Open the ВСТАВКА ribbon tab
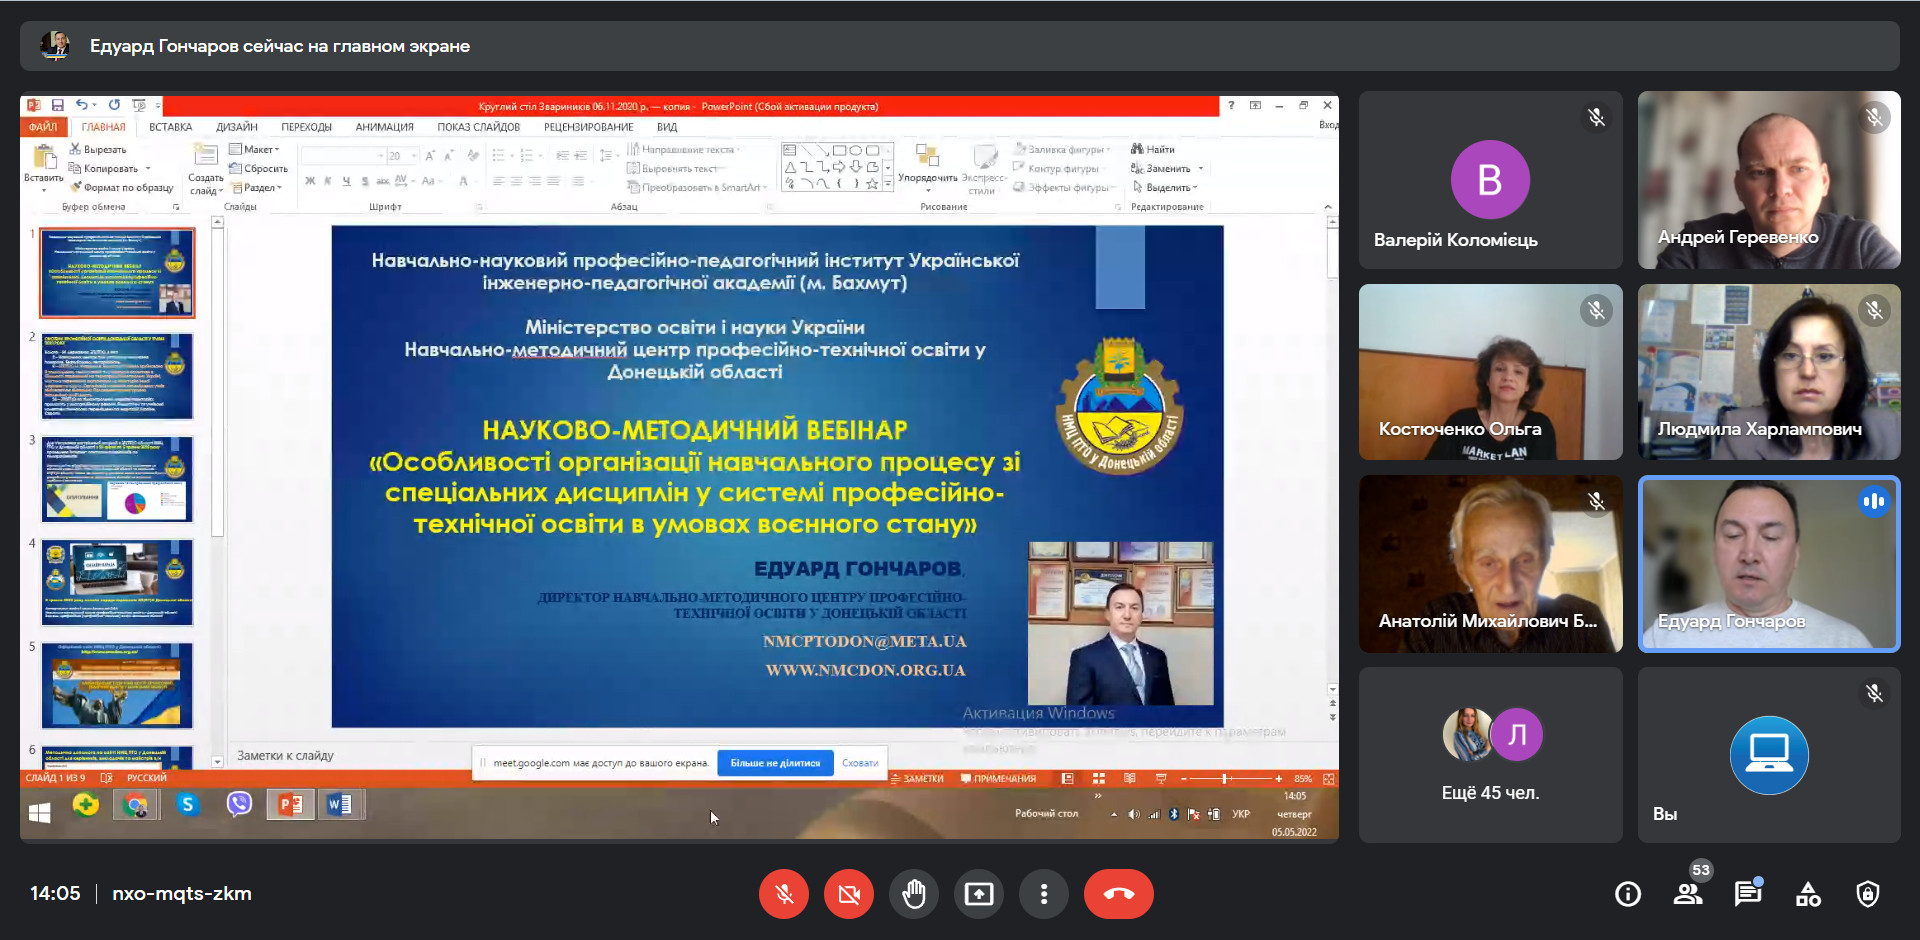This screenshot has height=940, width=1920. coord(170,127)
